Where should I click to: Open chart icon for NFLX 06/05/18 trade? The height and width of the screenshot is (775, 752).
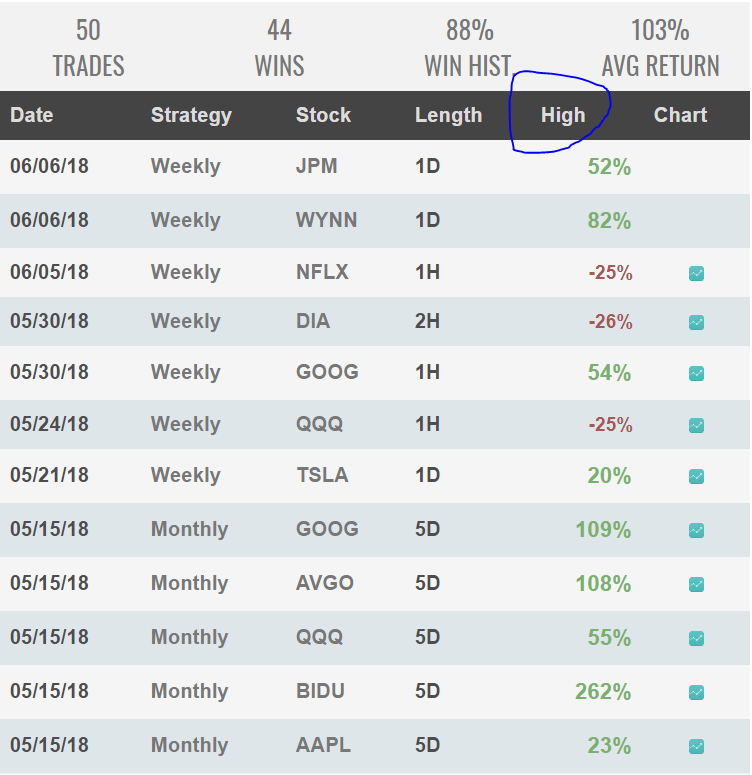click(x=696, y=273)
